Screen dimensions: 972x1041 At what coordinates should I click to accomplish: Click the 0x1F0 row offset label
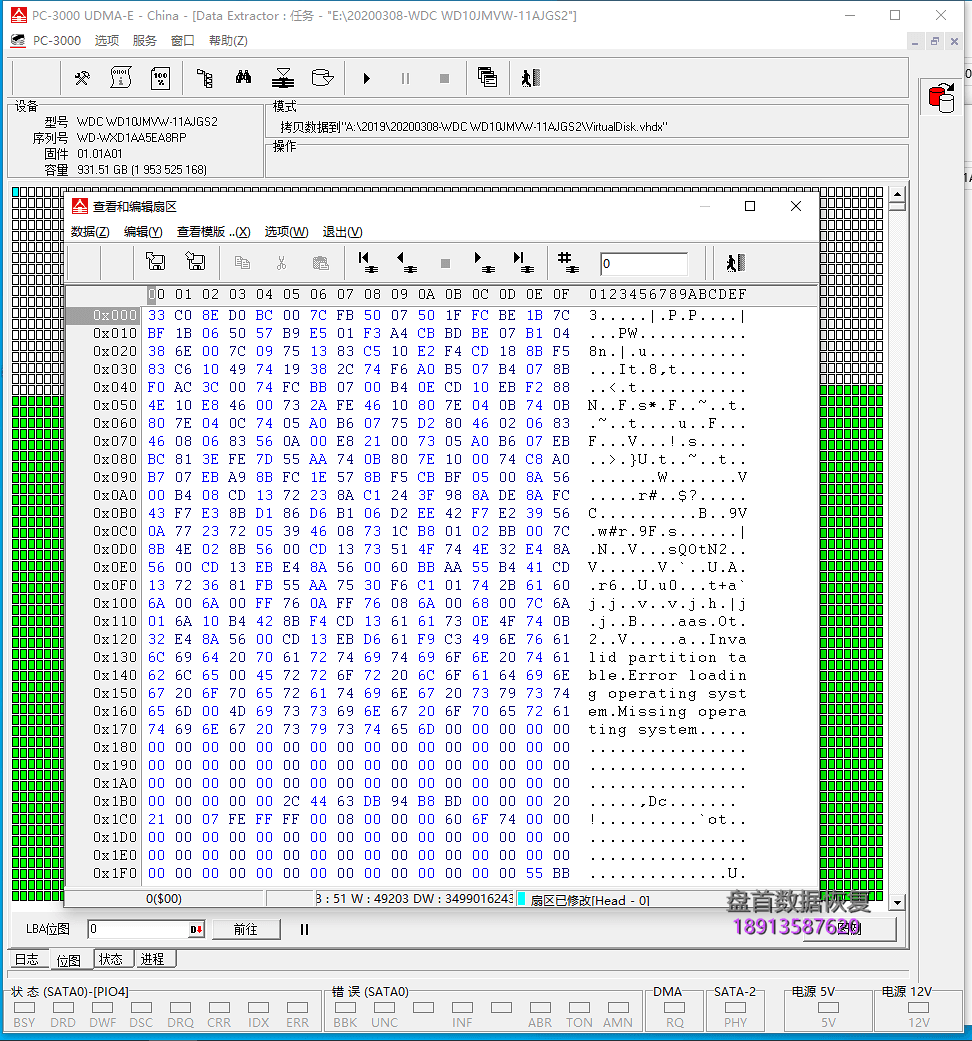click(115, 874)
